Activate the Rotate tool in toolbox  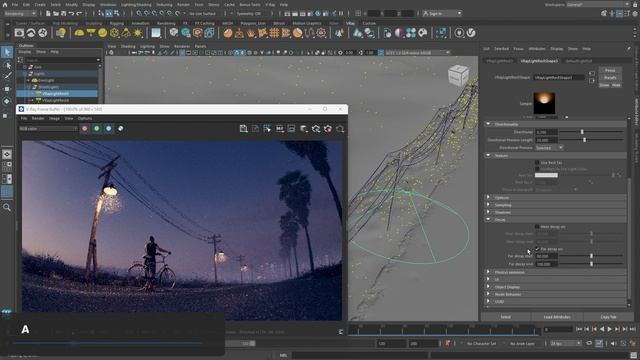[7, 101]
